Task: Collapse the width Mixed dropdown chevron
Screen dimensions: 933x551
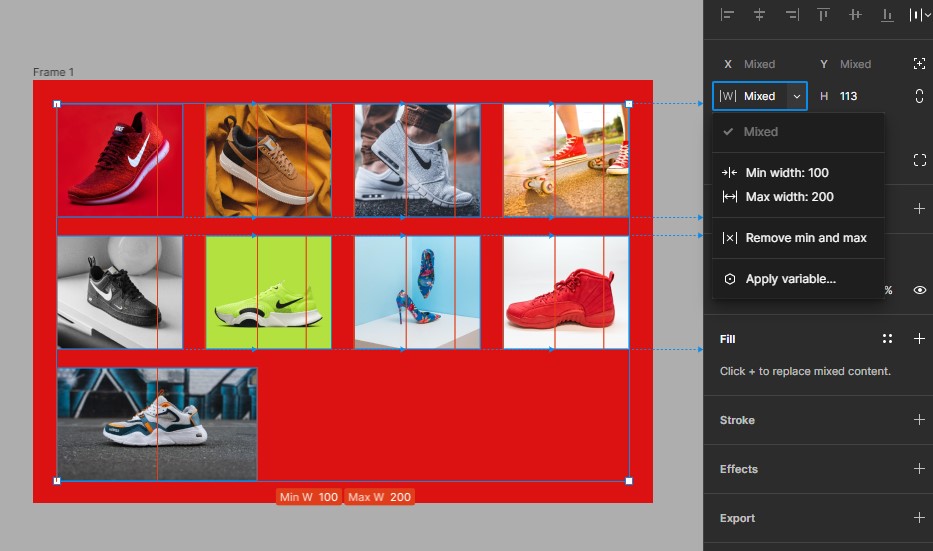Action: tap(796, 96)
